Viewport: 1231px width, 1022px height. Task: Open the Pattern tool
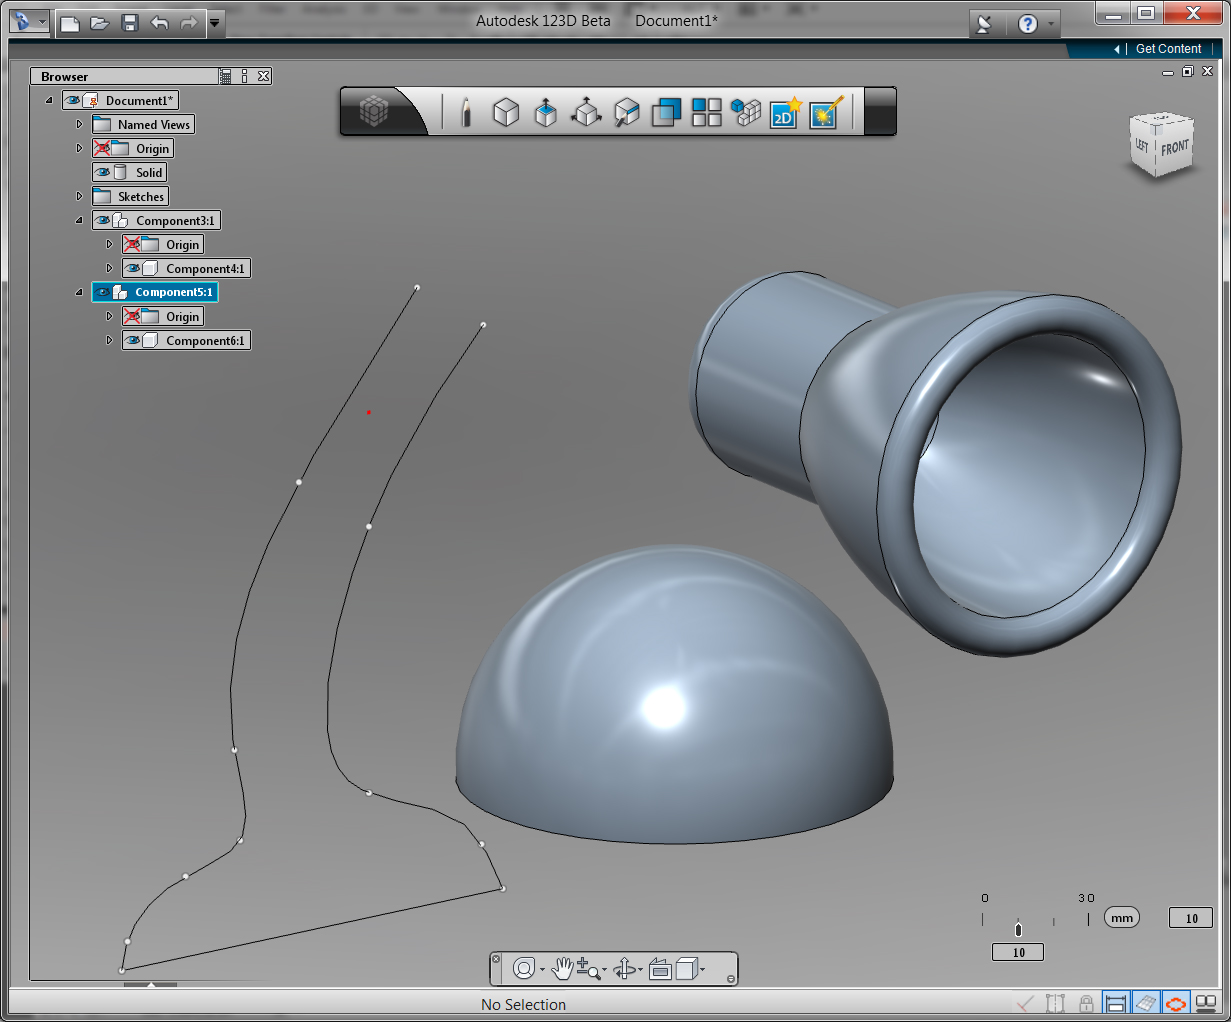pyautogui.click(x=706, y=112)
